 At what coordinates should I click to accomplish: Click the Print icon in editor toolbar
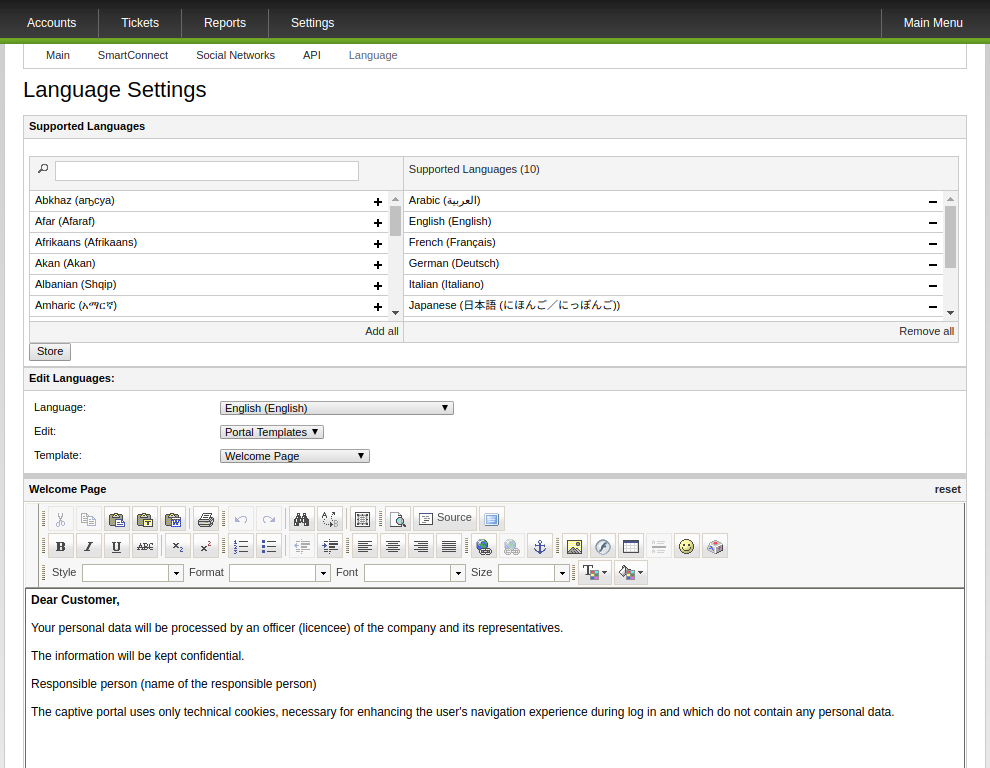(x=206, y=519)
